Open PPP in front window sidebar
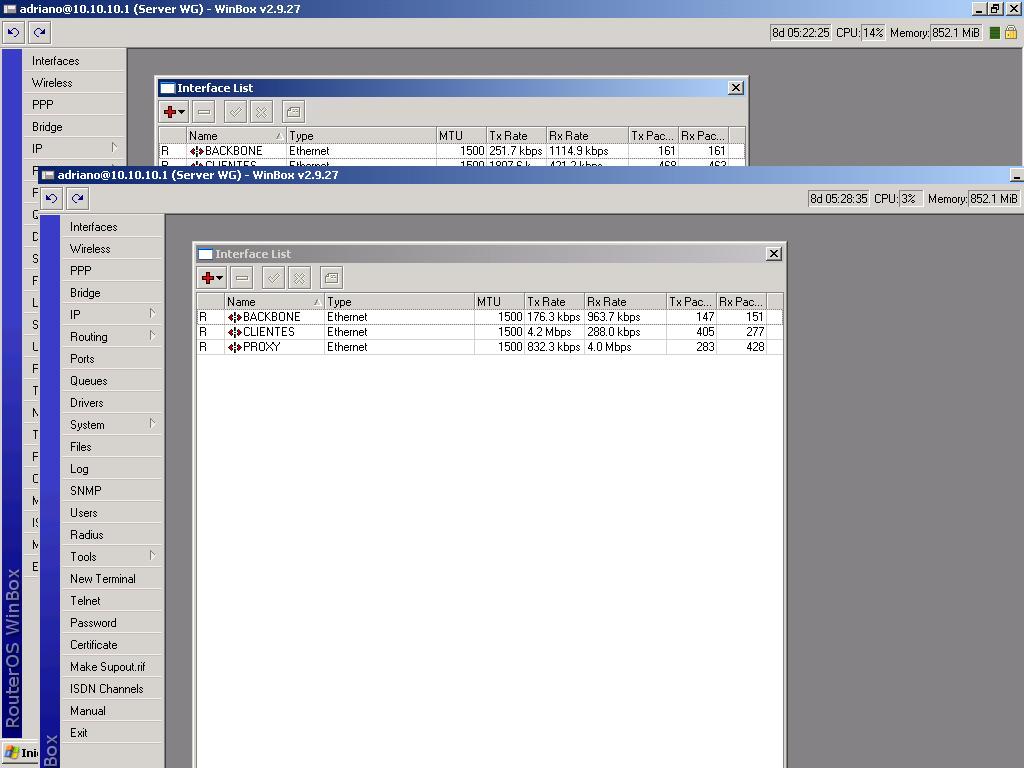 point(112,271)
